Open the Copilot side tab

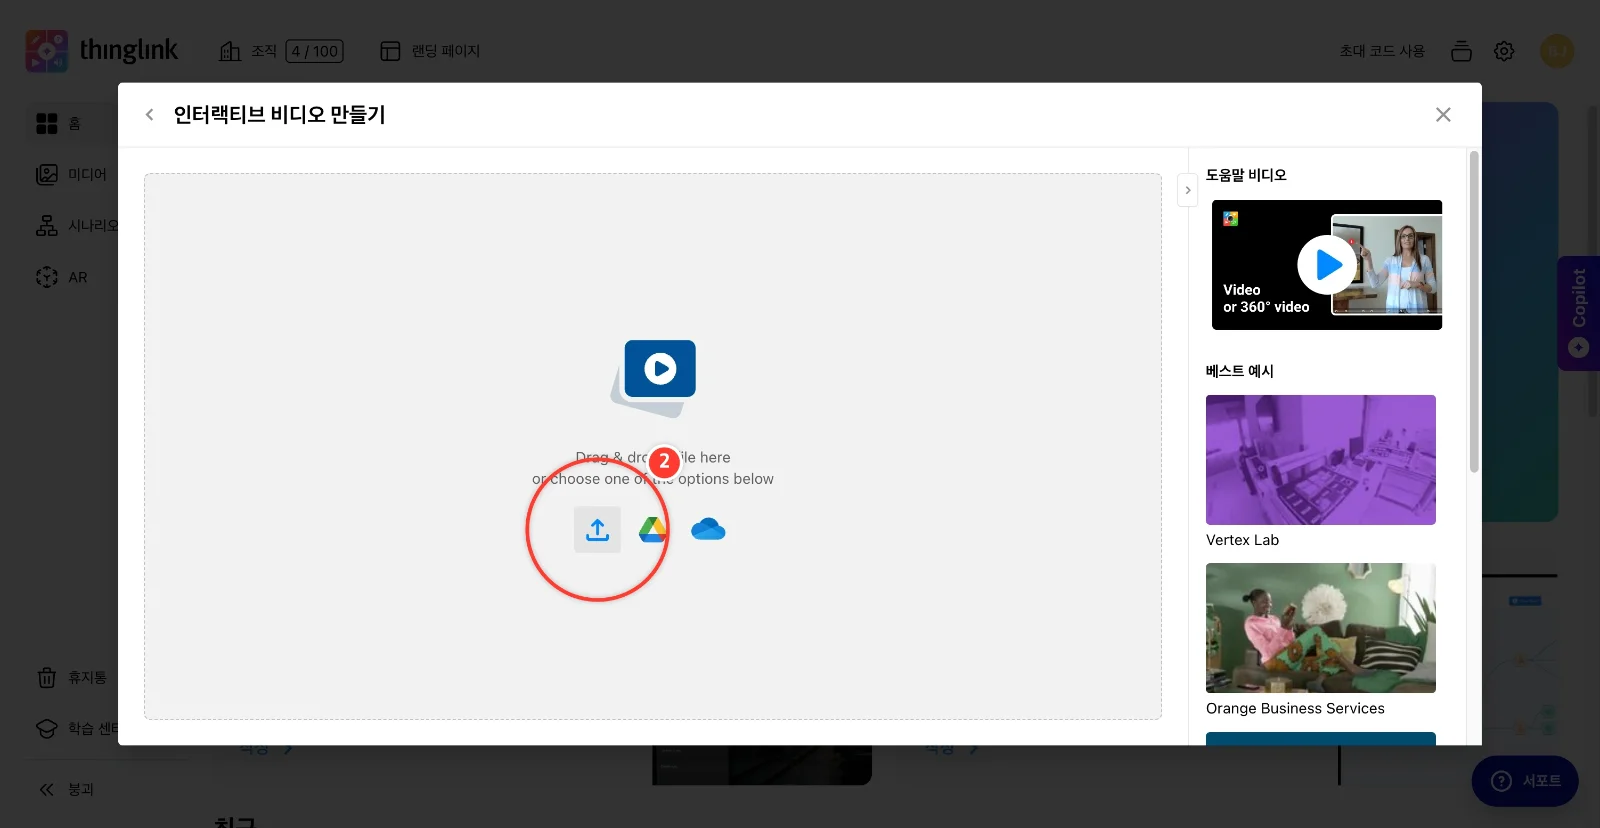click(1579, 313)
